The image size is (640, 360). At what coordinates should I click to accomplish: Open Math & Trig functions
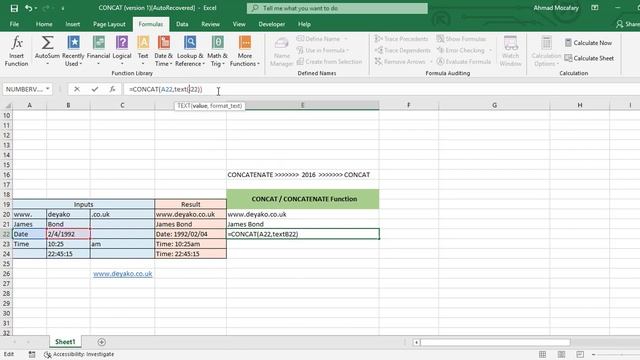[x=217, y=51]
